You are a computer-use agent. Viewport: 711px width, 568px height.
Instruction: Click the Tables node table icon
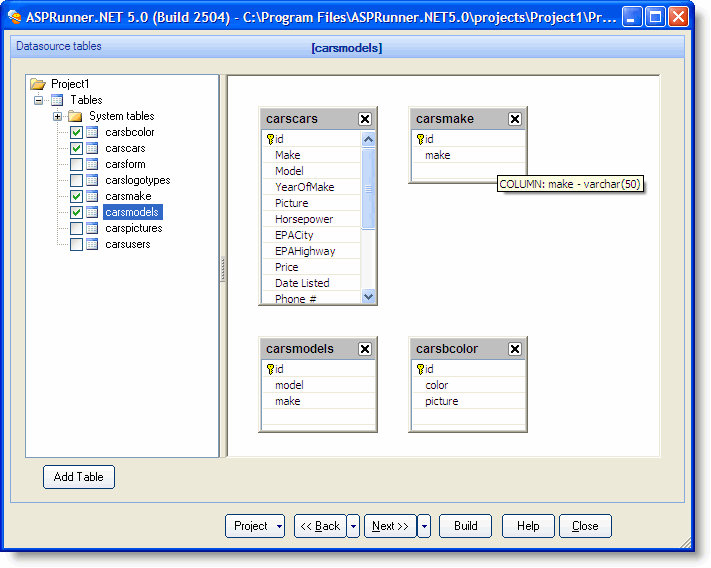point(57,100)
